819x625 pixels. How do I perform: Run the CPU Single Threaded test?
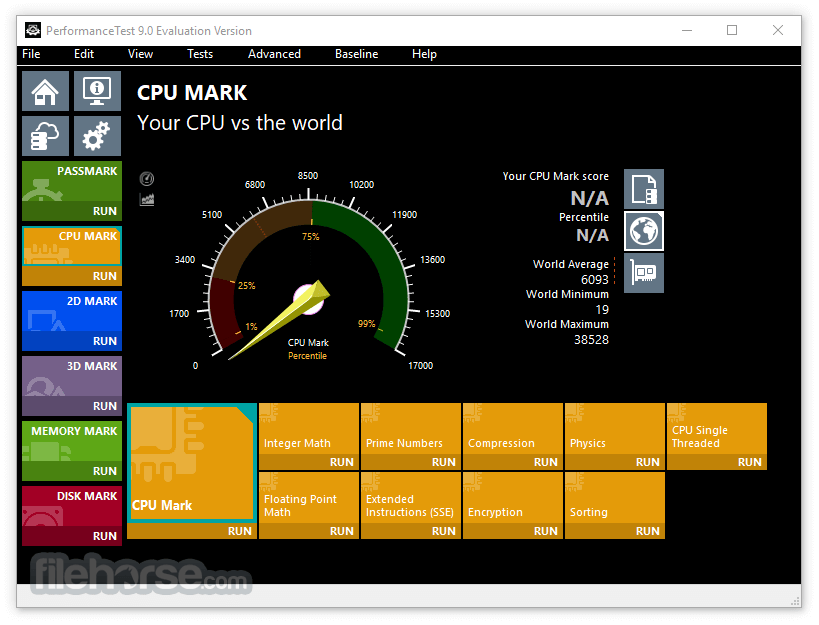point(717,462)
